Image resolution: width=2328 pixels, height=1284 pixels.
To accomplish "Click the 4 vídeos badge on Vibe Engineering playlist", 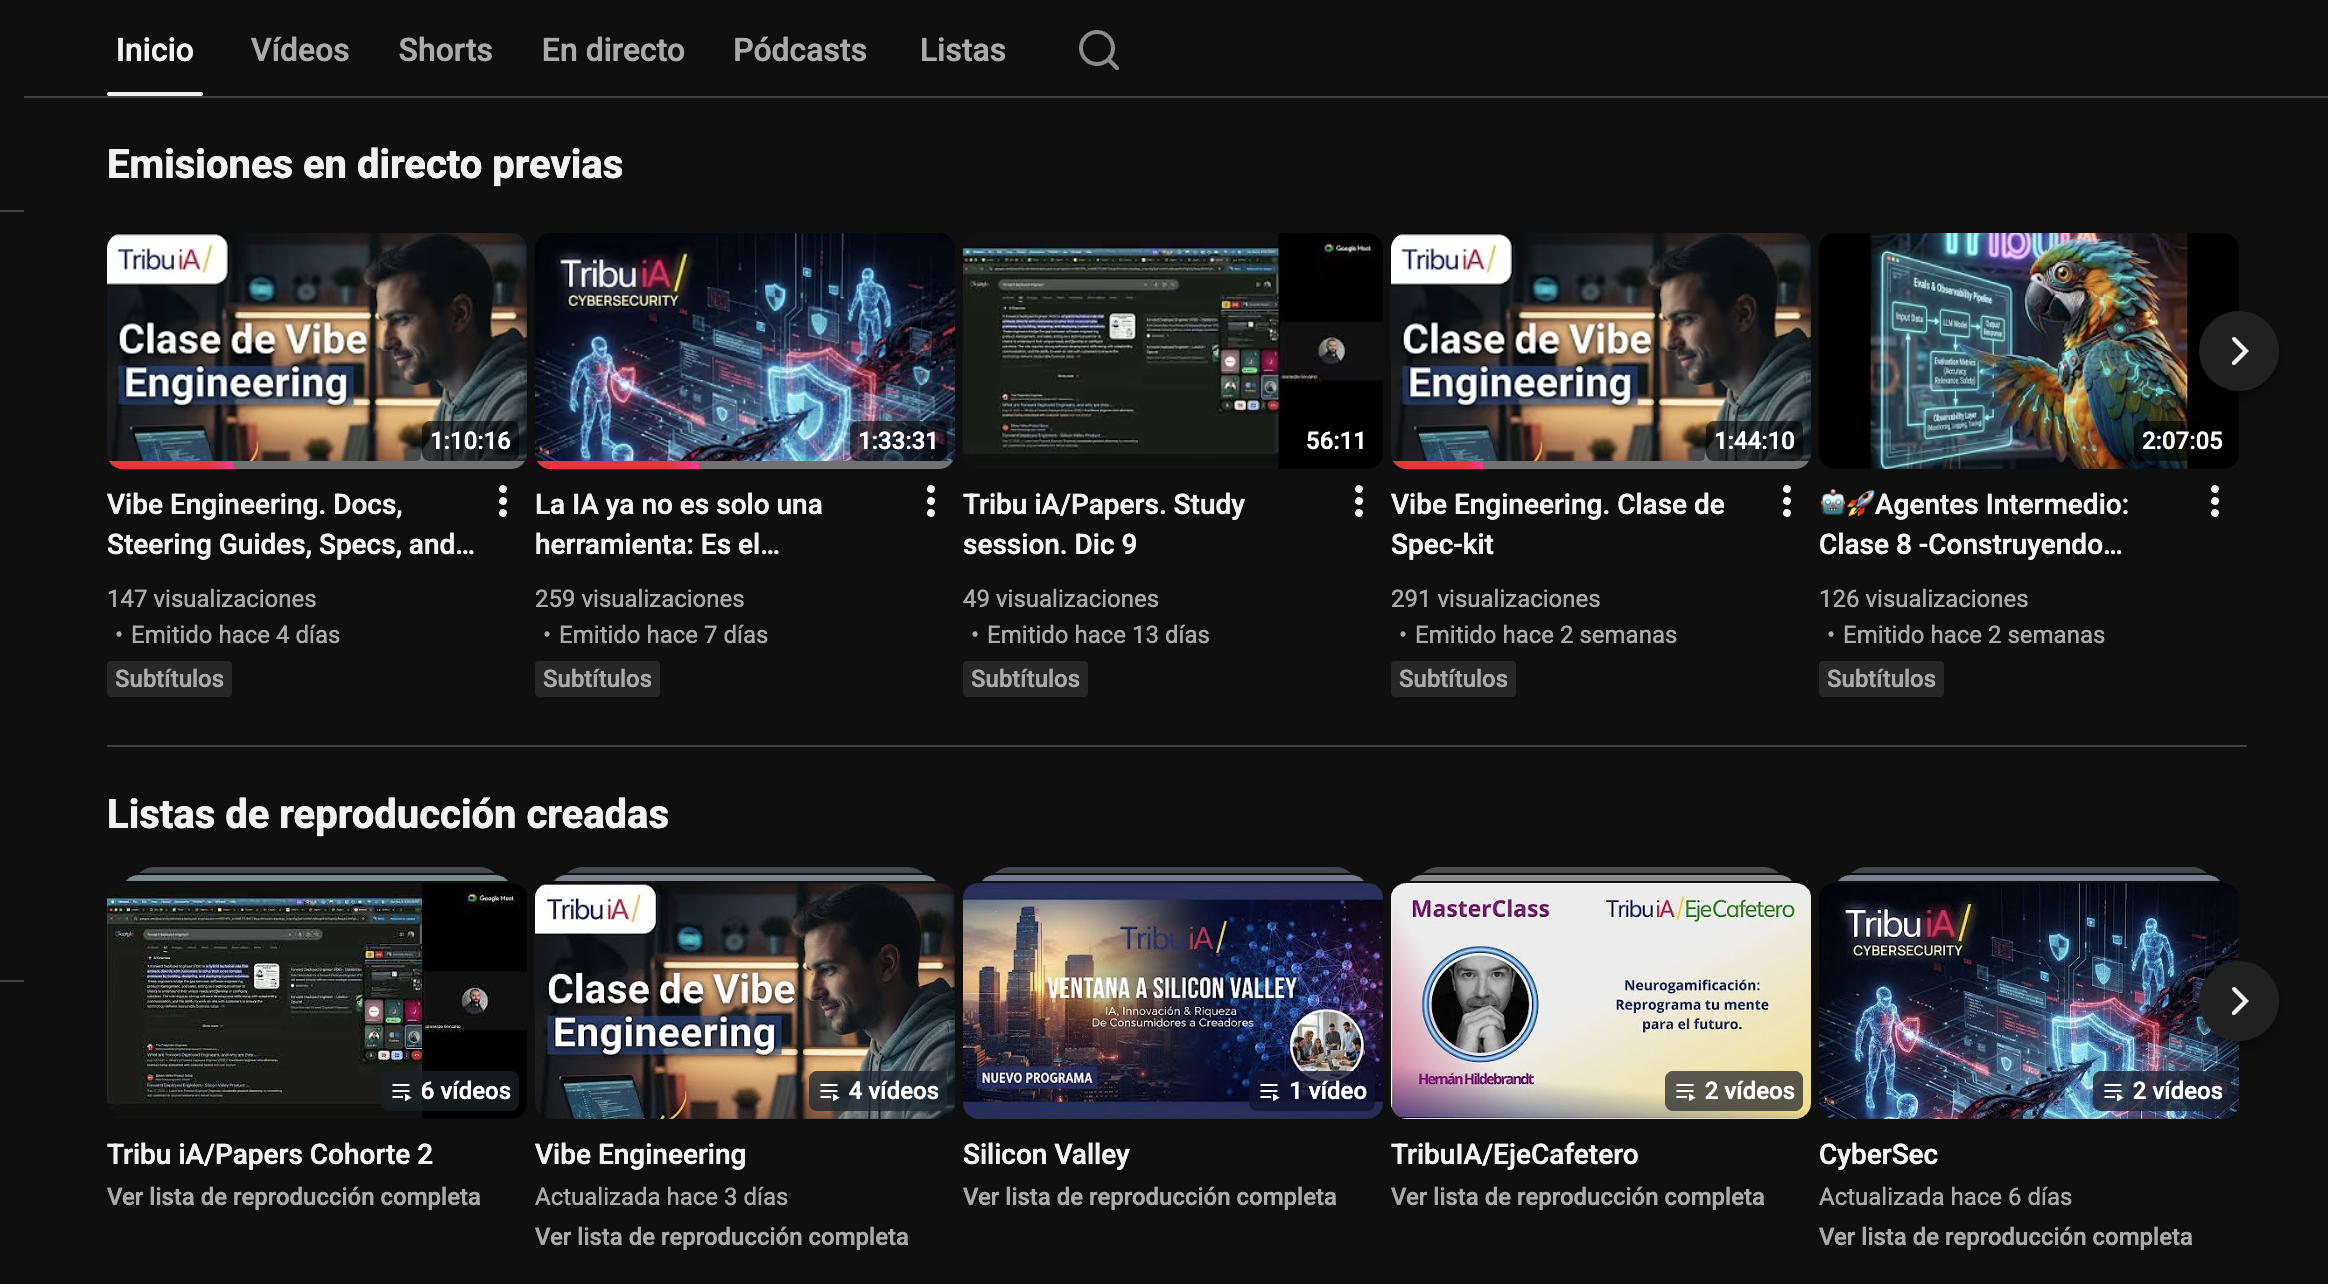I will (x=880, y=1090).
